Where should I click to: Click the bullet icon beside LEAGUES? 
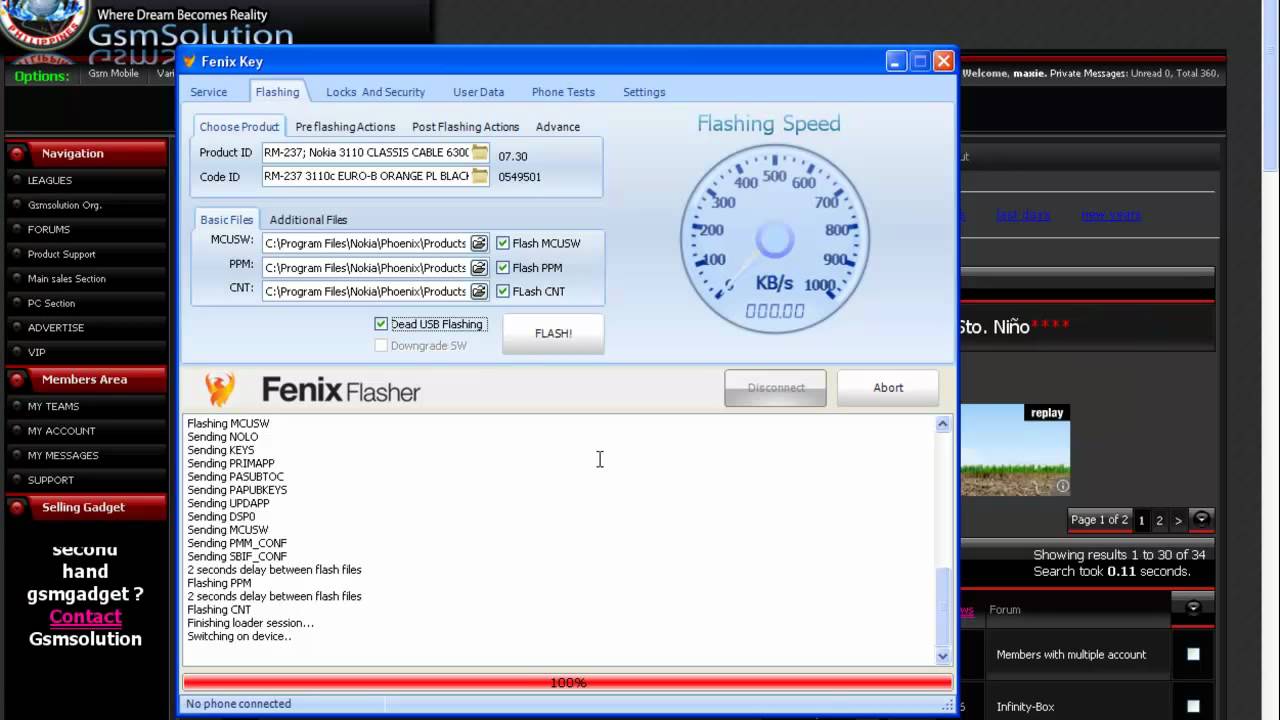pos(17,181)
